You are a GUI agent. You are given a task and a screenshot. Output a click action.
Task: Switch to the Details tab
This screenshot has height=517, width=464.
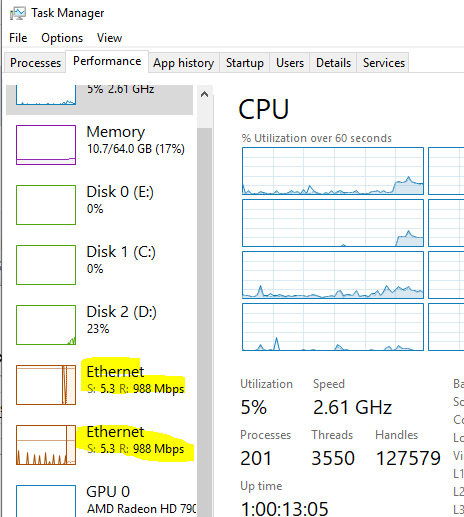point(333,63)
